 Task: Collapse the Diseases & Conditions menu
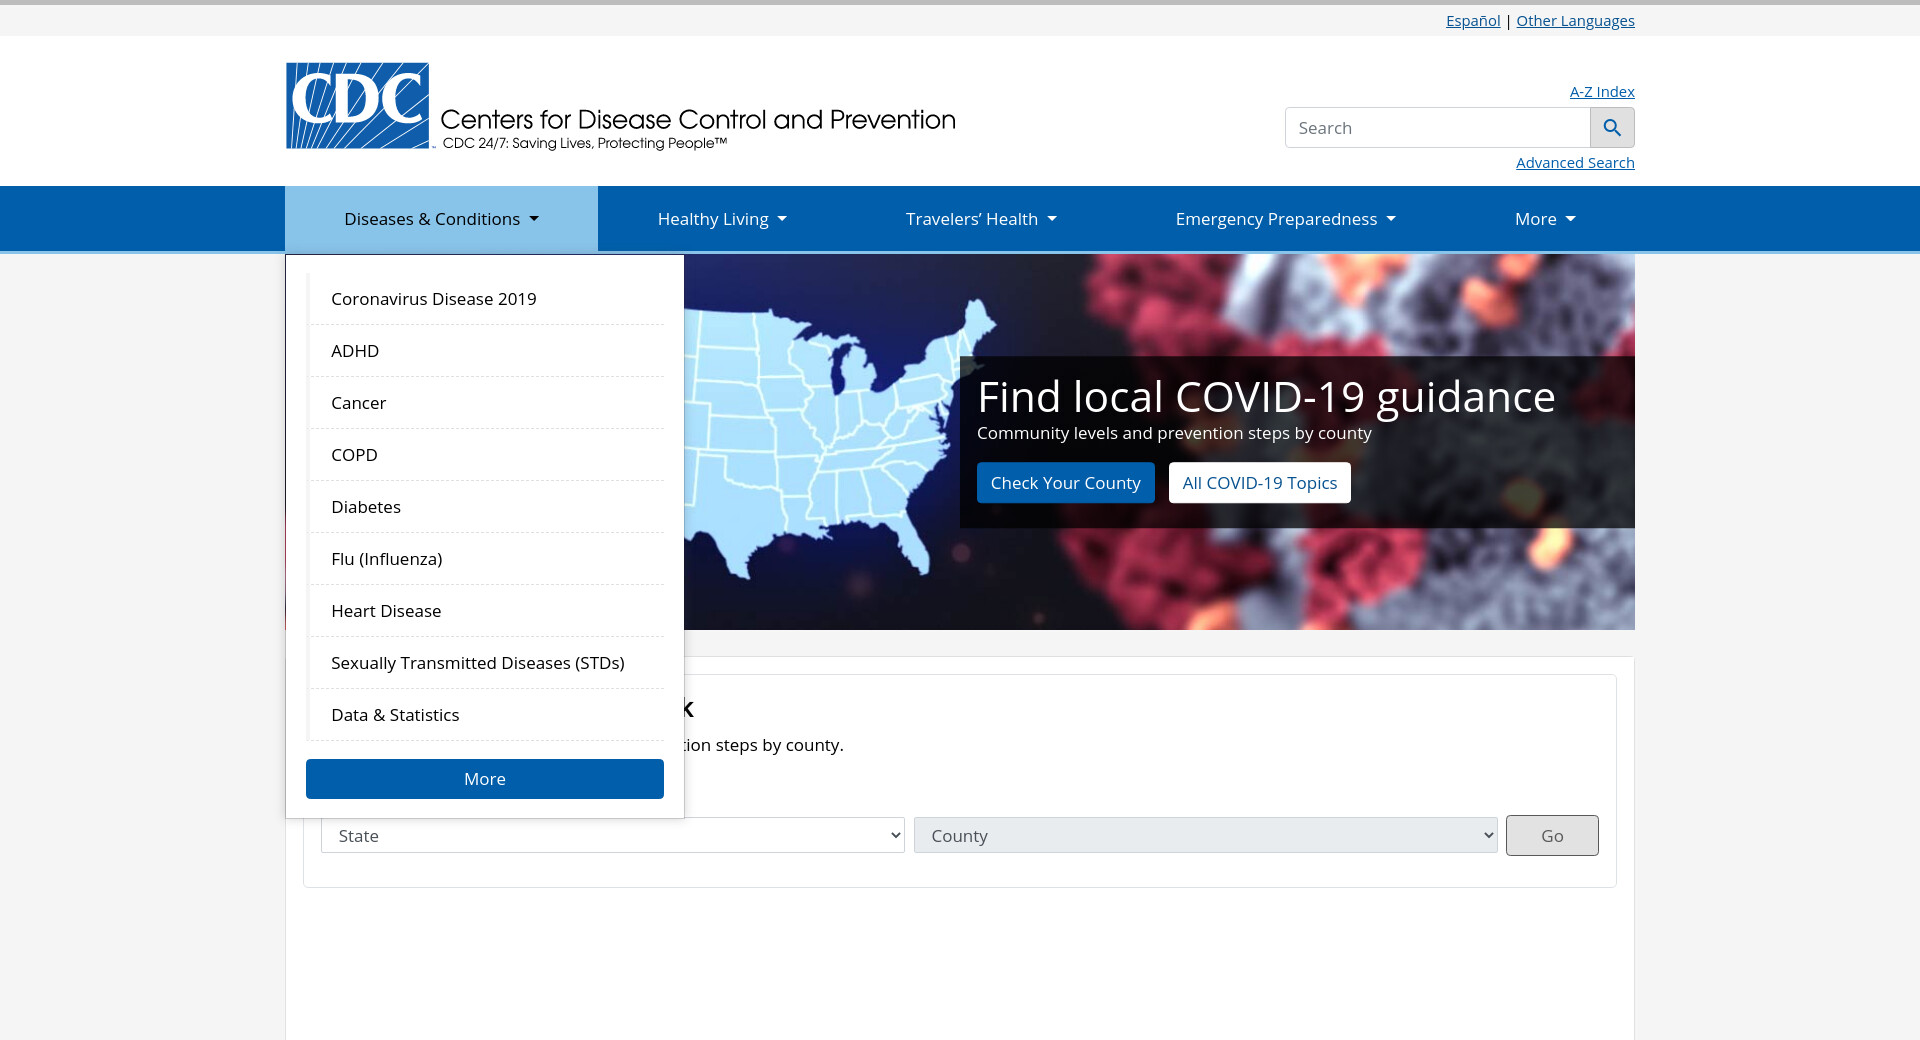coord(441,219)
